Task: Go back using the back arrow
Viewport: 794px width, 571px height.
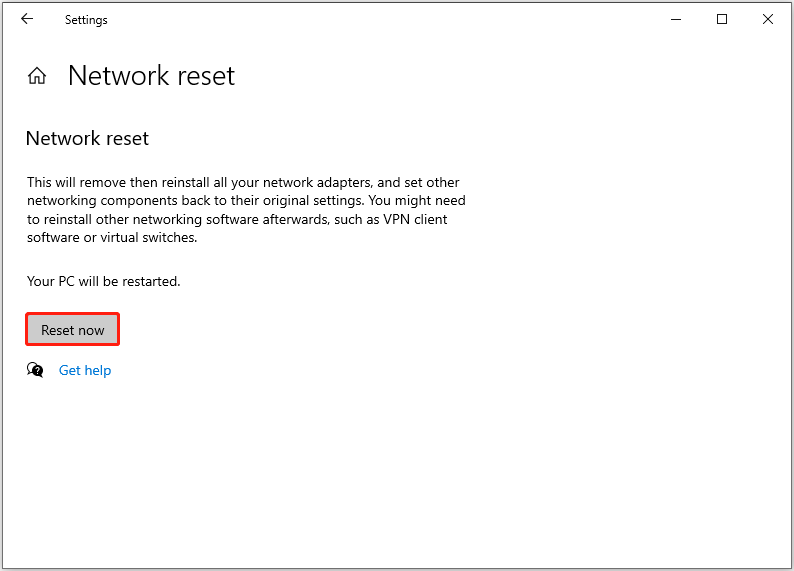Action: [x=27, y=19]
